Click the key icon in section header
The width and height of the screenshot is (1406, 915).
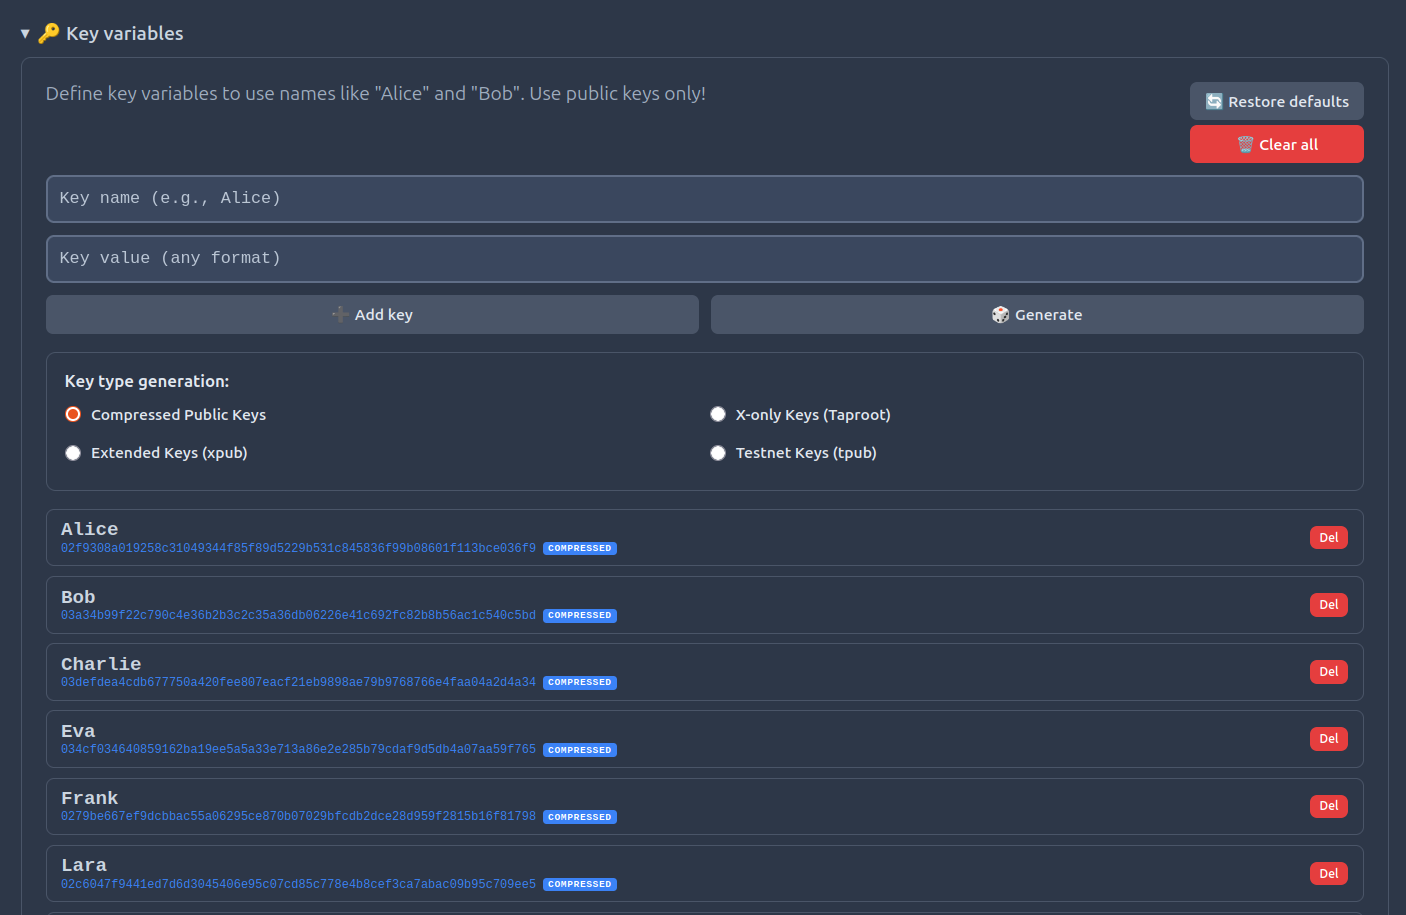point(49,34)
